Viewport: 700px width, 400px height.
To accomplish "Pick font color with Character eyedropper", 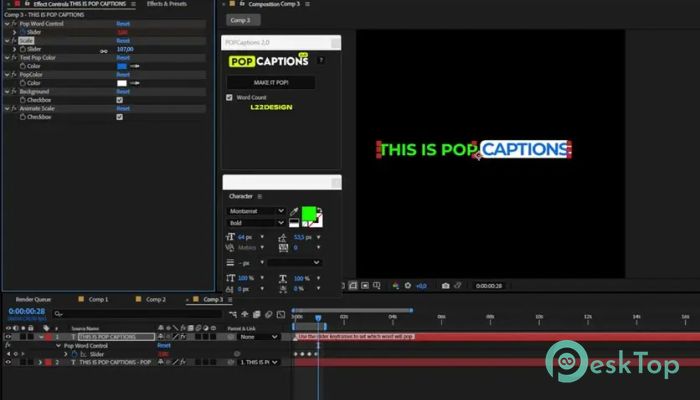I will (294, 212).
